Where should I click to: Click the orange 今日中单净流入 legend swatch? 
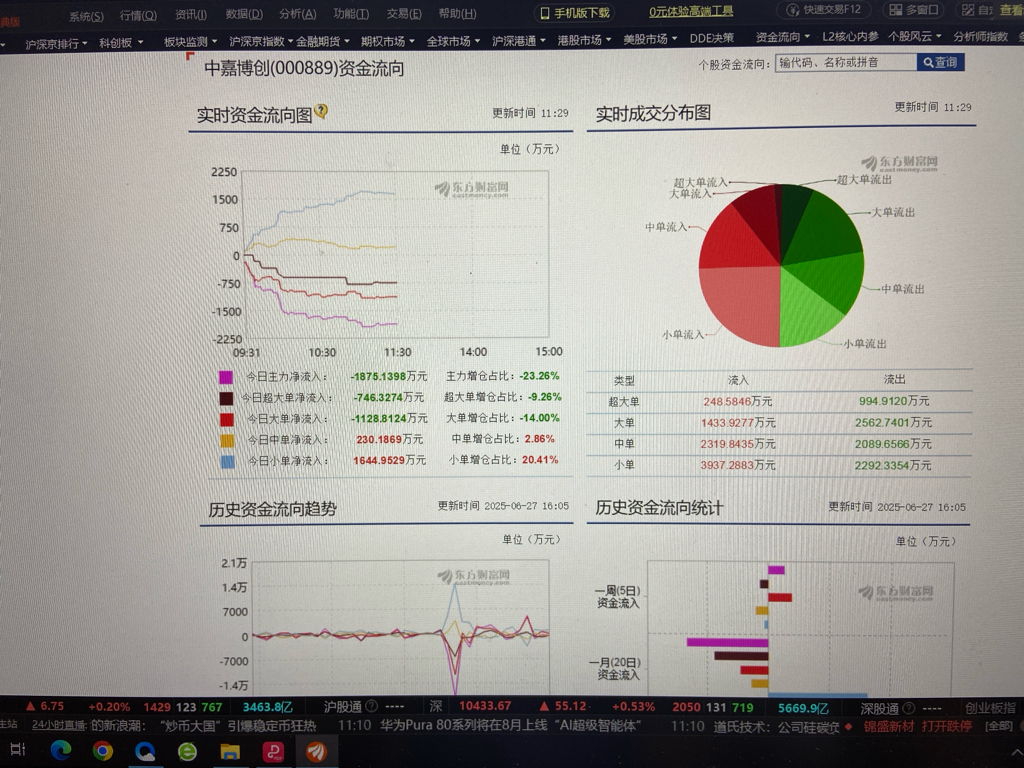point(227,440)
